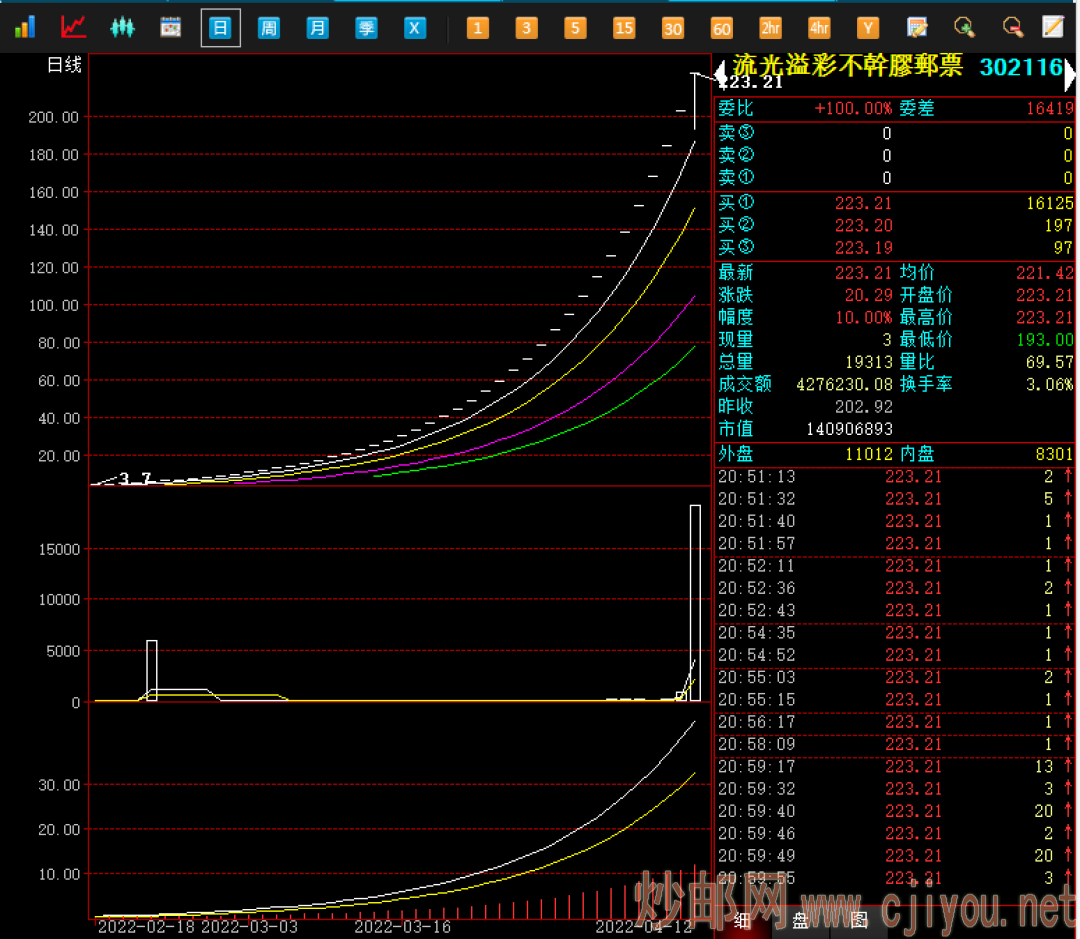1080x939 pixels.
Task: Click the zoom out magnifier icon
Action: [1013, 27]
